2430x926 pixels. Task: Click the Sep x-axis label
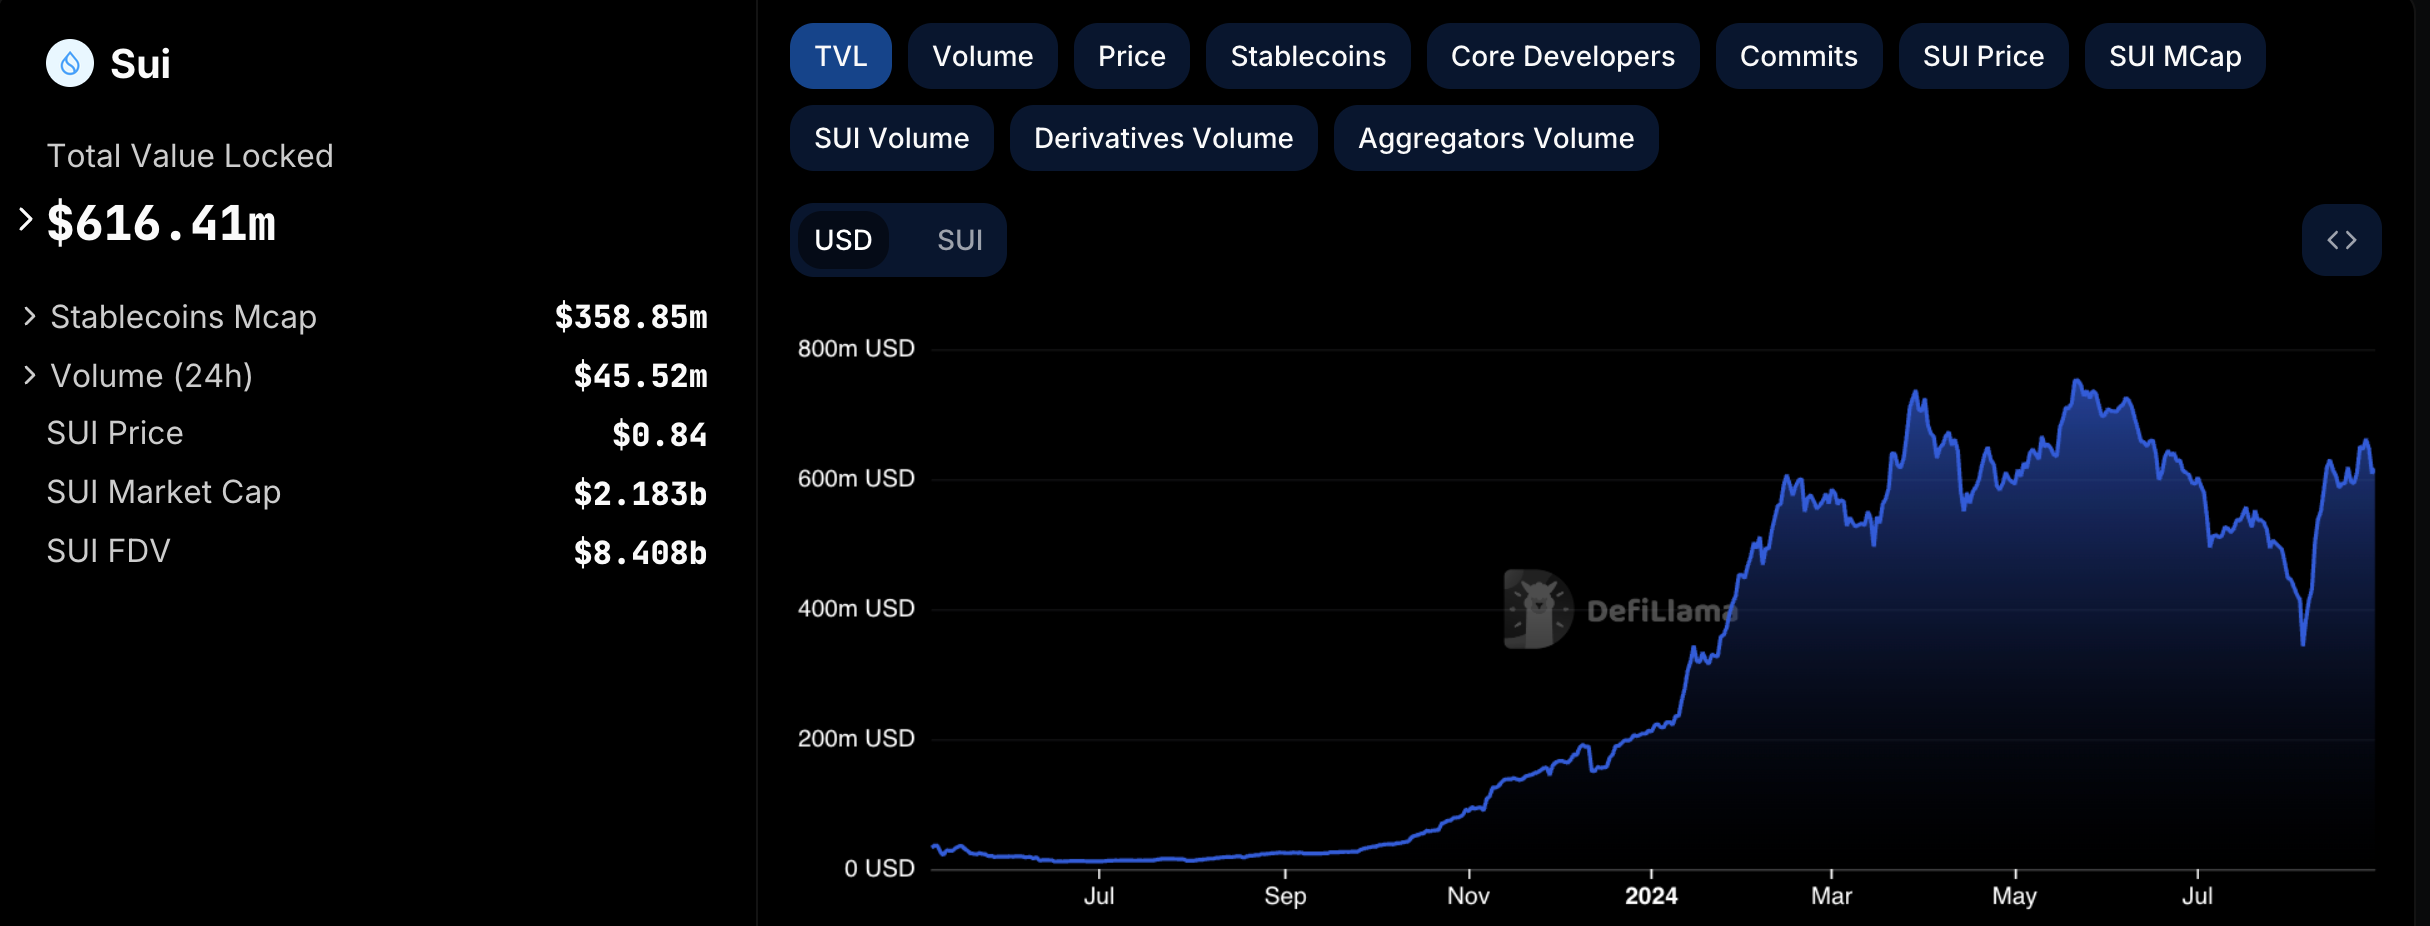click(x=1285, y=896)
